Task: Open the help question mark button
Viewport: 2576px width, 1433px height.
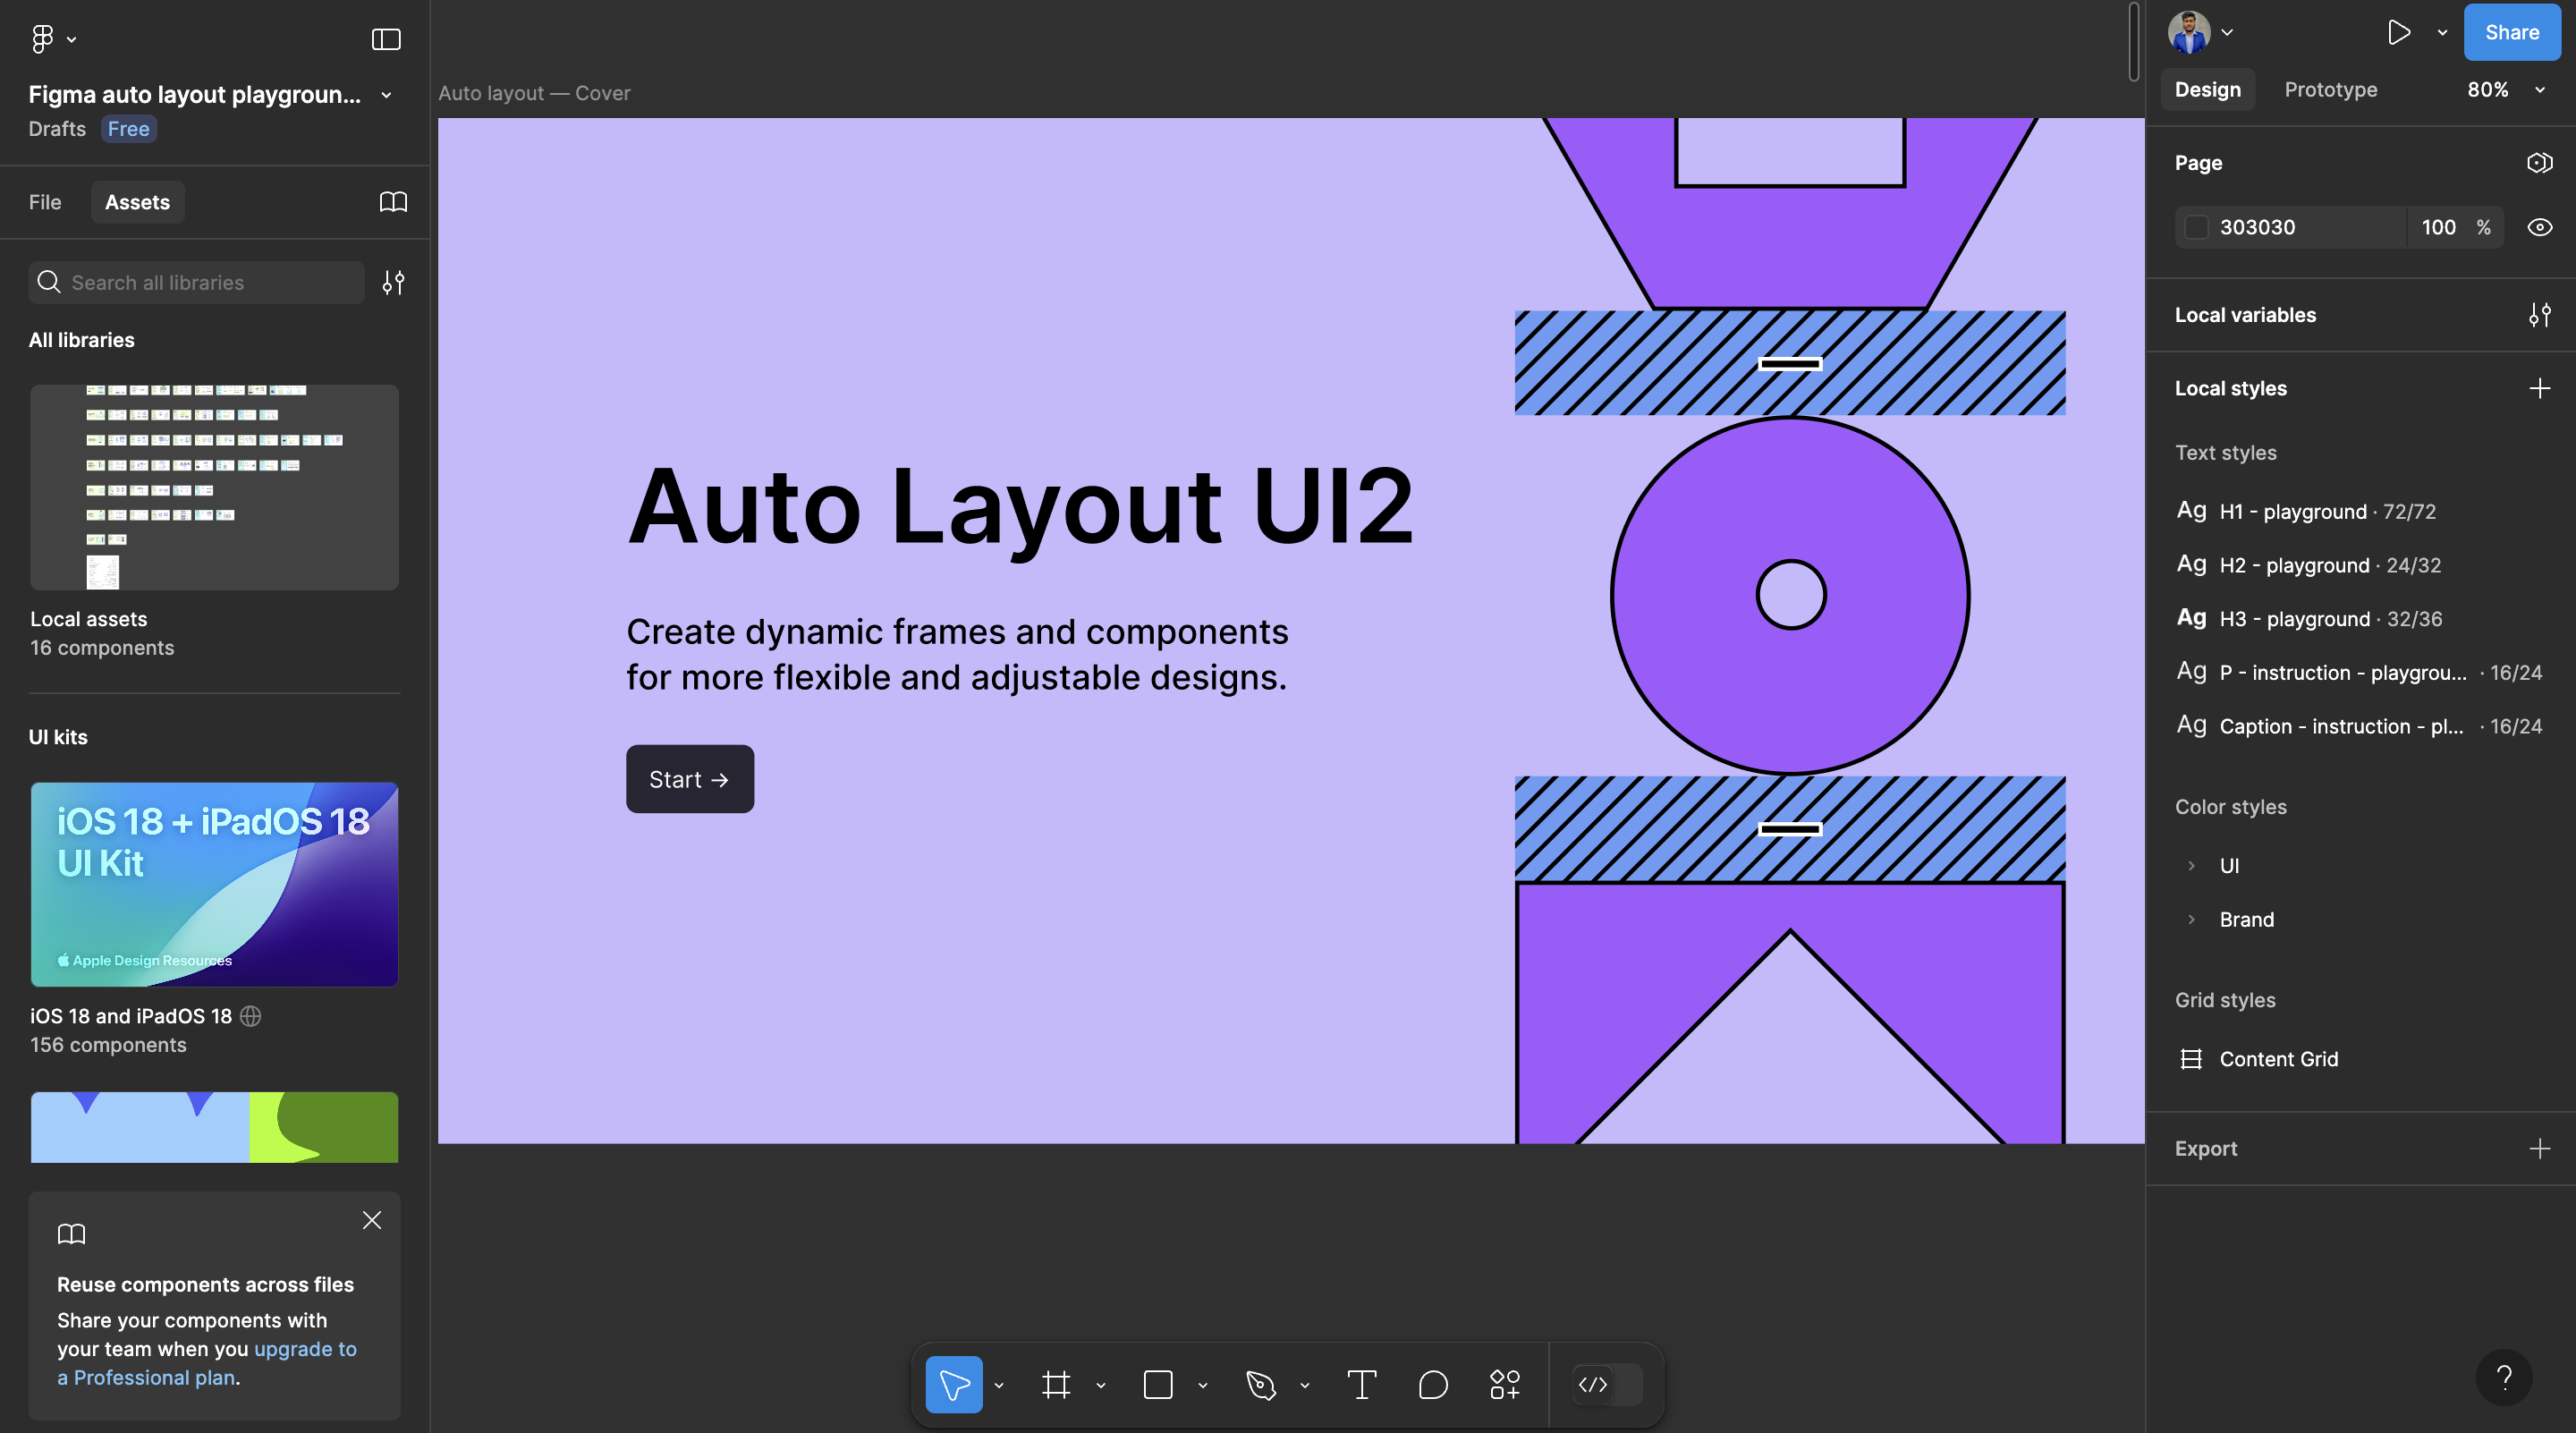Action: [x=2504, y=1378]
